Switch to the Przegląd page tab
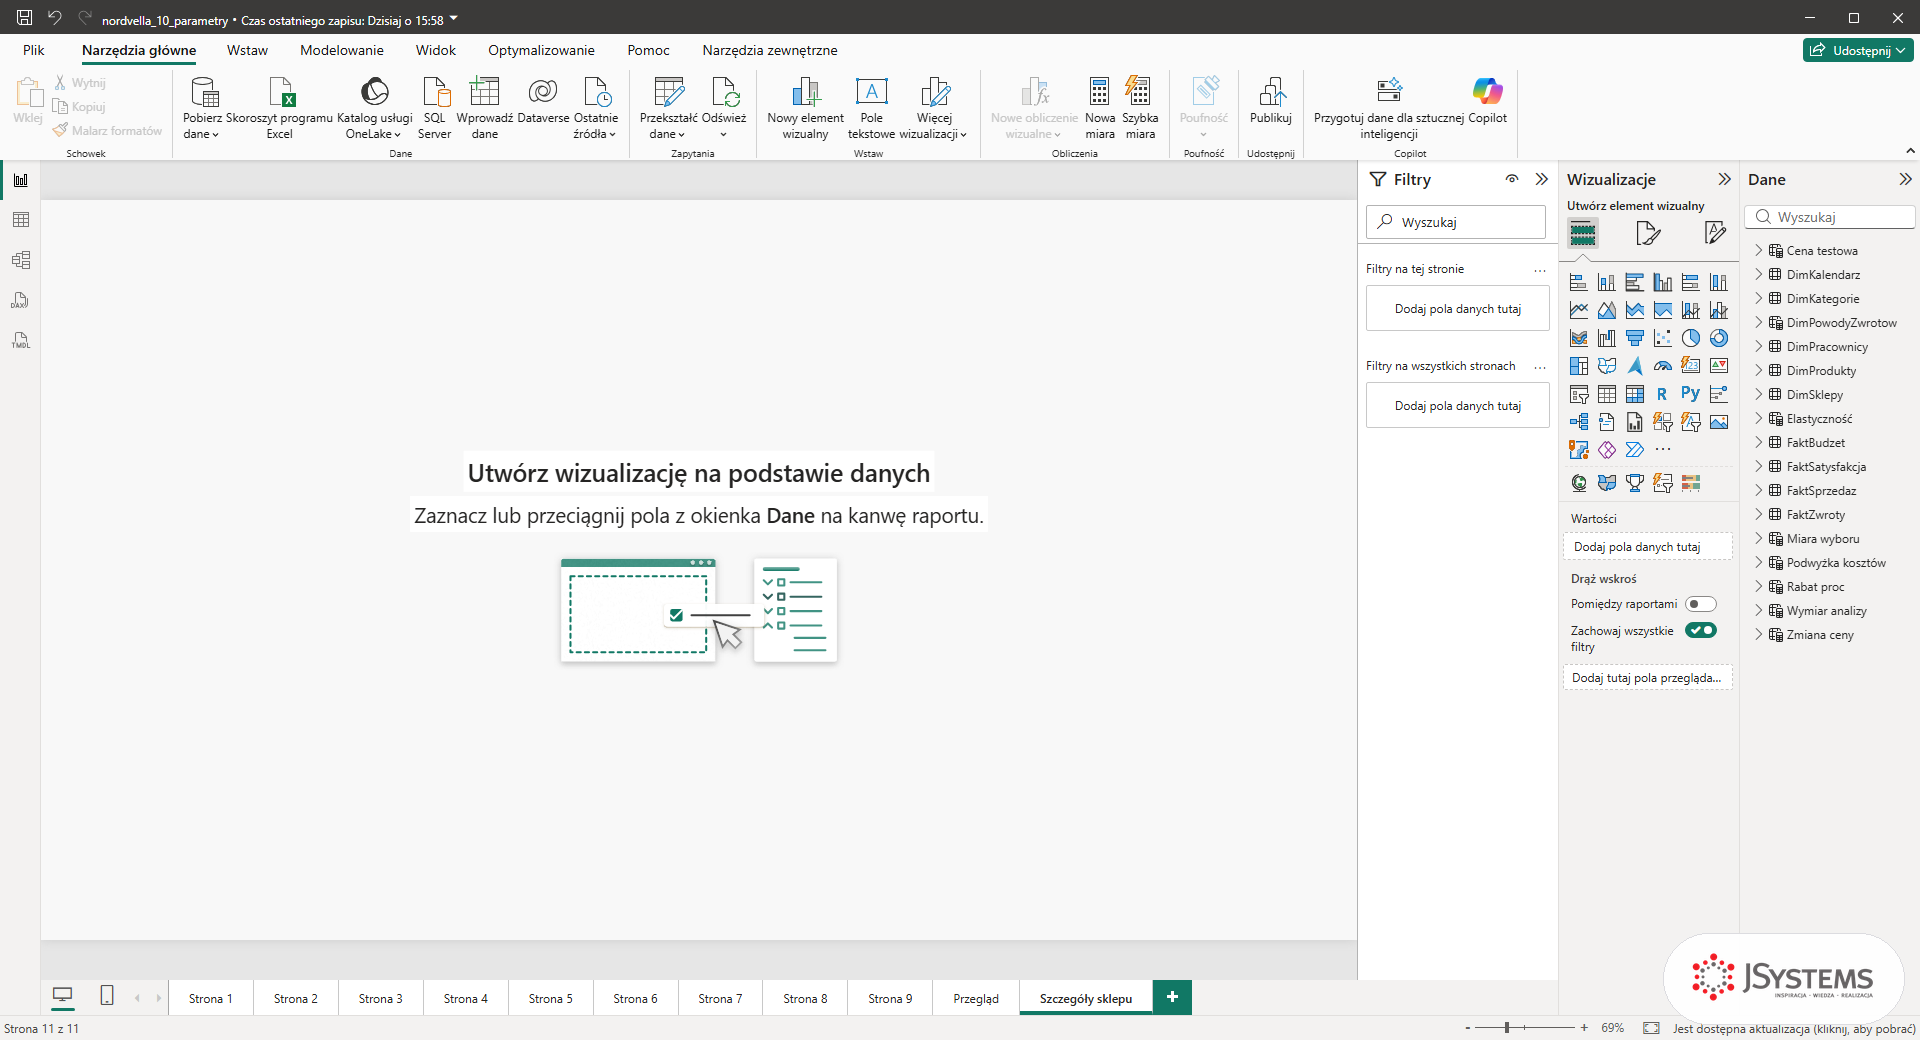The image size is (1920, 1040). [976, 998]
